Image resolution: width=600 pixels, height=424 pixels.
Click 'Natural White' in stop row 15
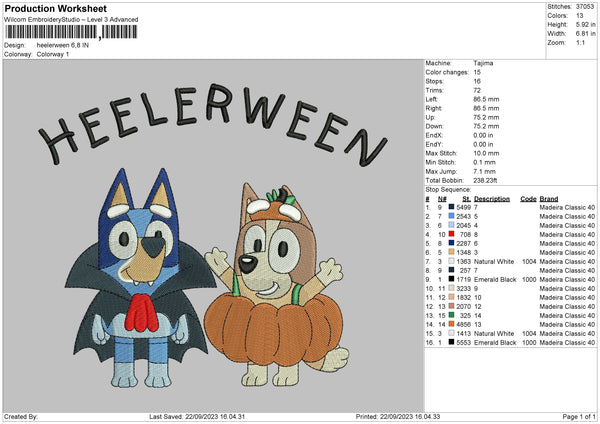tap(494, 333)
